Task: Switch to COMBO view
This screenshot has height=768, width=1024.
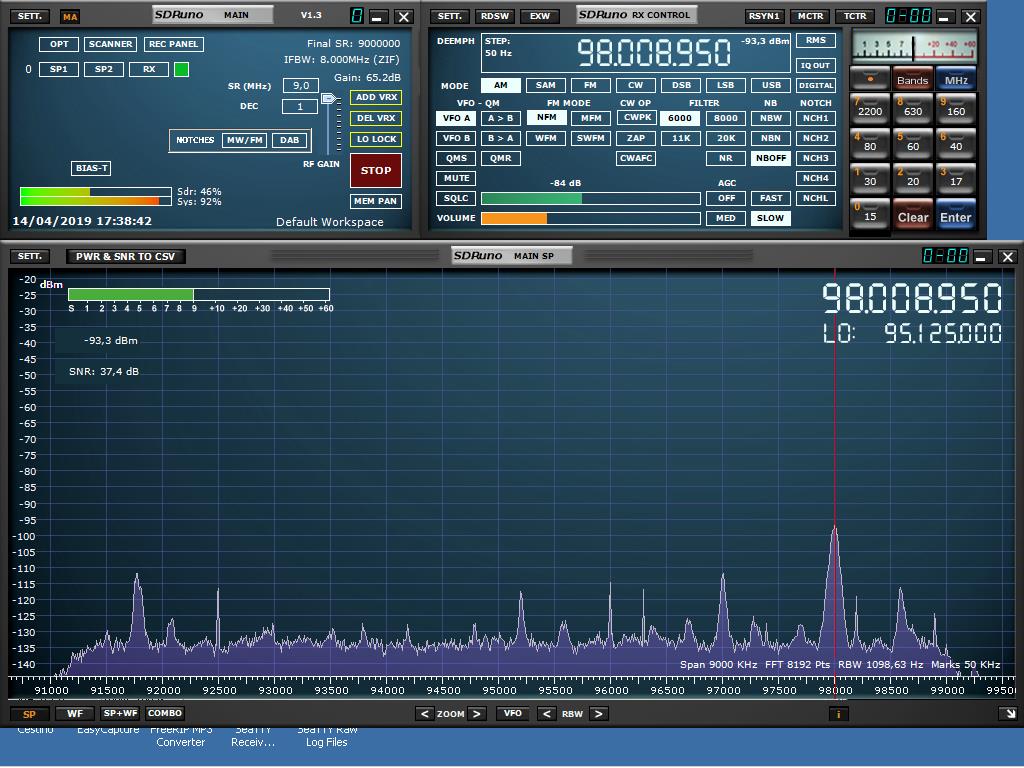Action: point(165,713)
